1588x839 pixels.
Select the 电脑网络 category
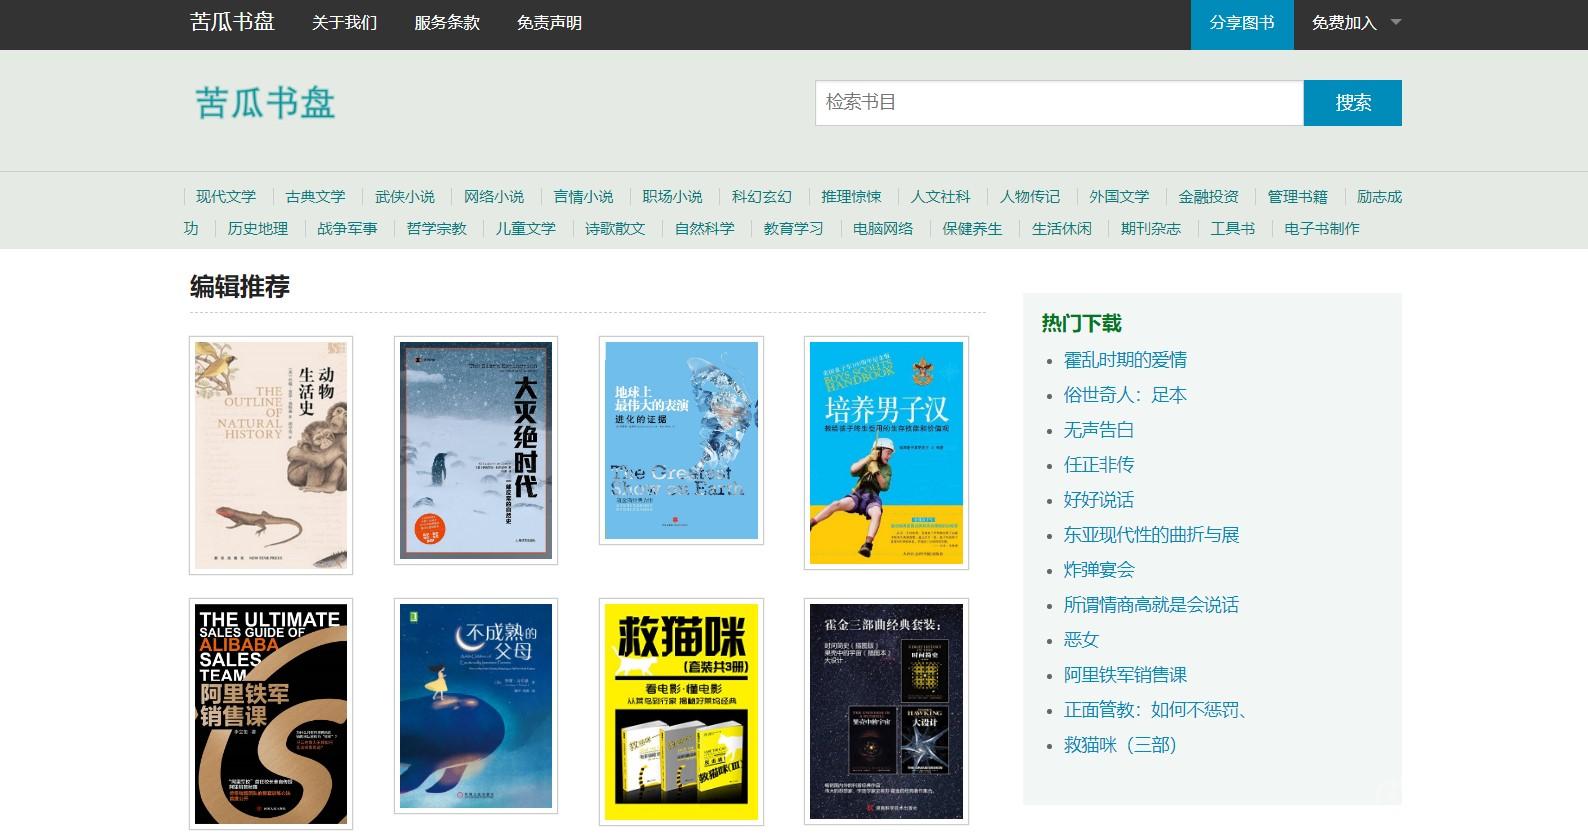click(883, 229)
